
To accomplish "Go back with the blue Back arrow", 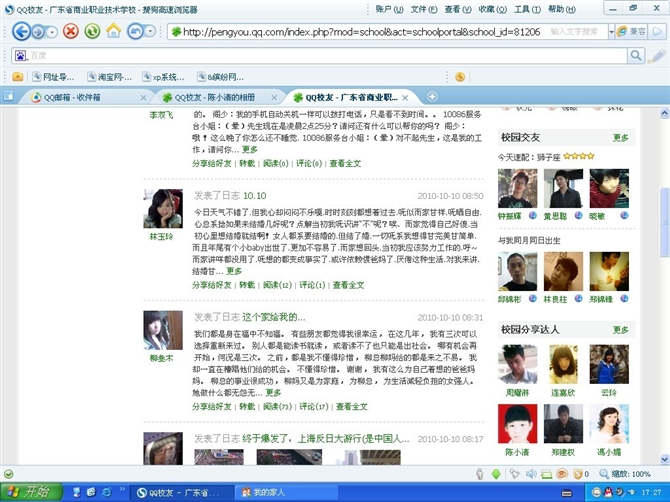I will [x=21, y=31].
